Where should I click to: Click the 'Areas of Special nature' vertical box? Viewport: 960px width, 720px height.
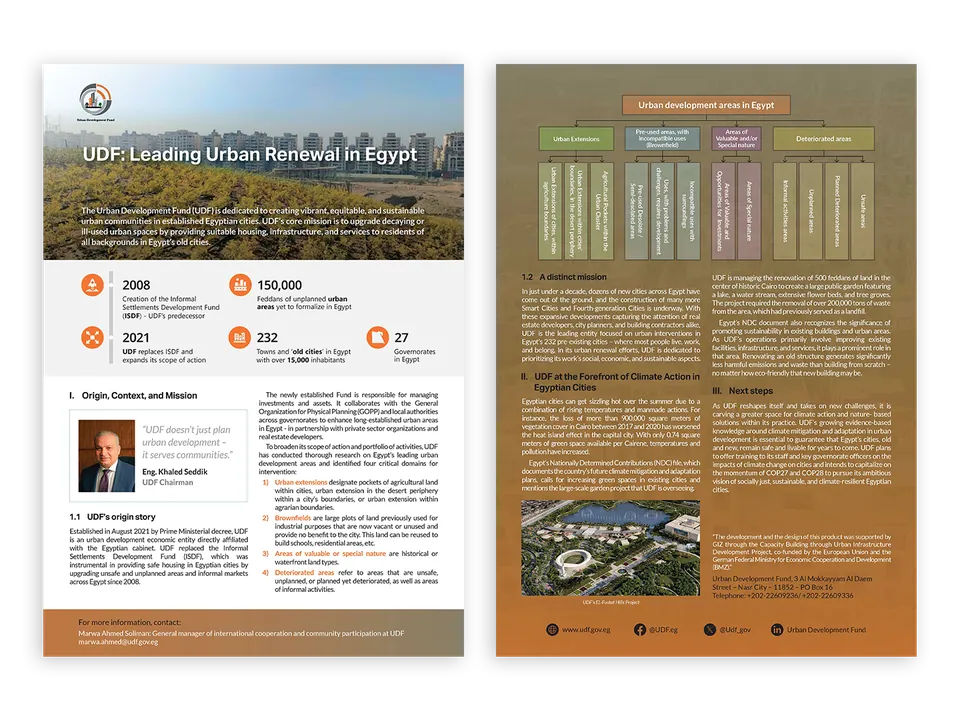749,211
